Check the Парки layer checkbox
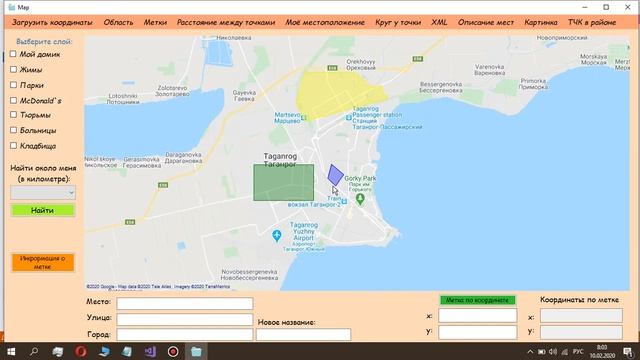 click(13, 85)
